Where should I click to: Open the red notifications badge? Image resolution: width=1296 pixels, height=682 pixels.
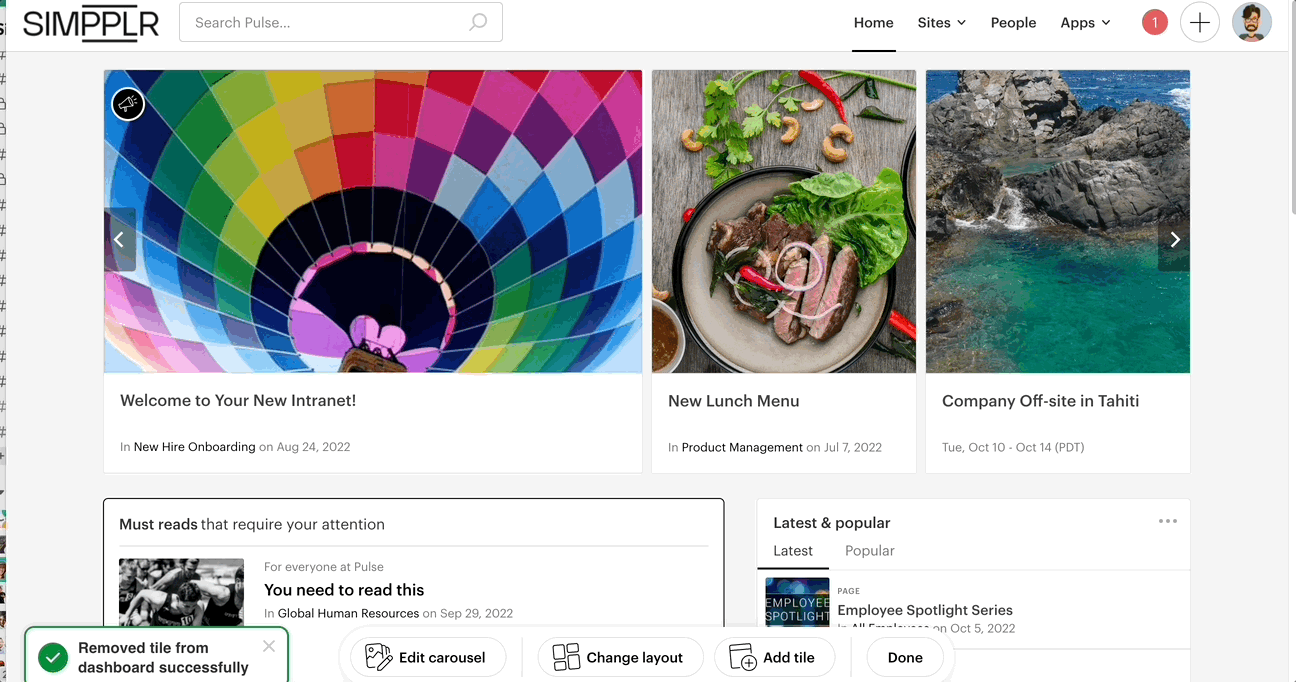click(1154, 22)
